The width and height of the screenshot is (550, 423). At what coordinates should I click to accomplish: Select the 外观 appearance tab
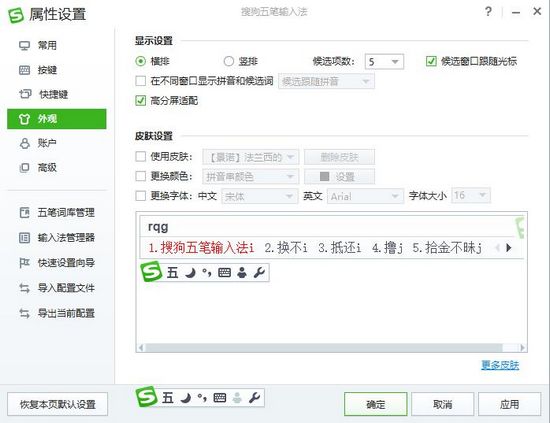[x=56, y=119]
